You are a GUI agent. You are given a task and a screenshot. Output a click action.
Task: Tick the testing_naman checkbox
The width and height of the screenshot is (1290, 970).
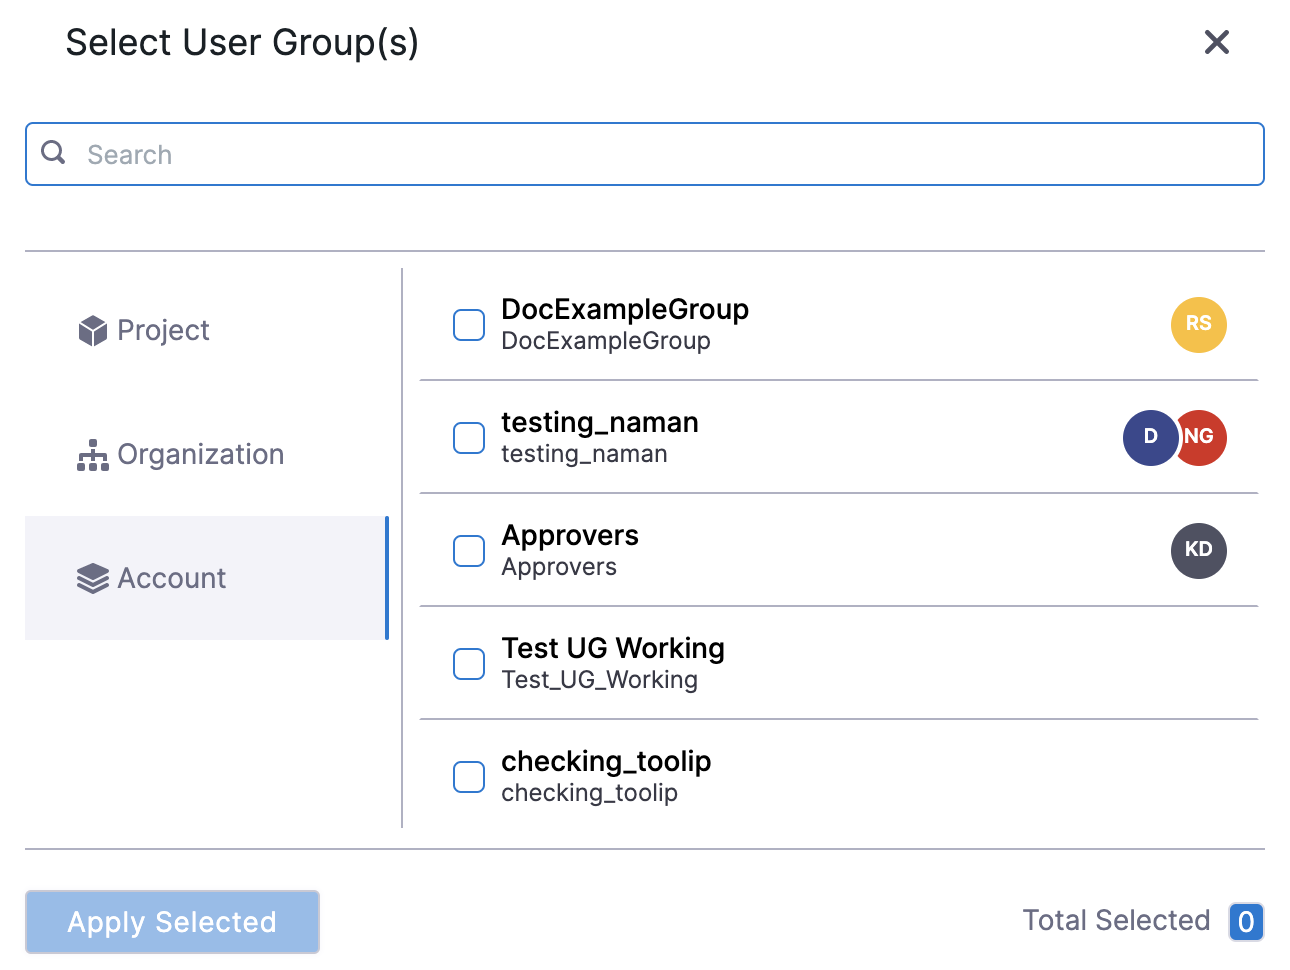pos(469,438)
